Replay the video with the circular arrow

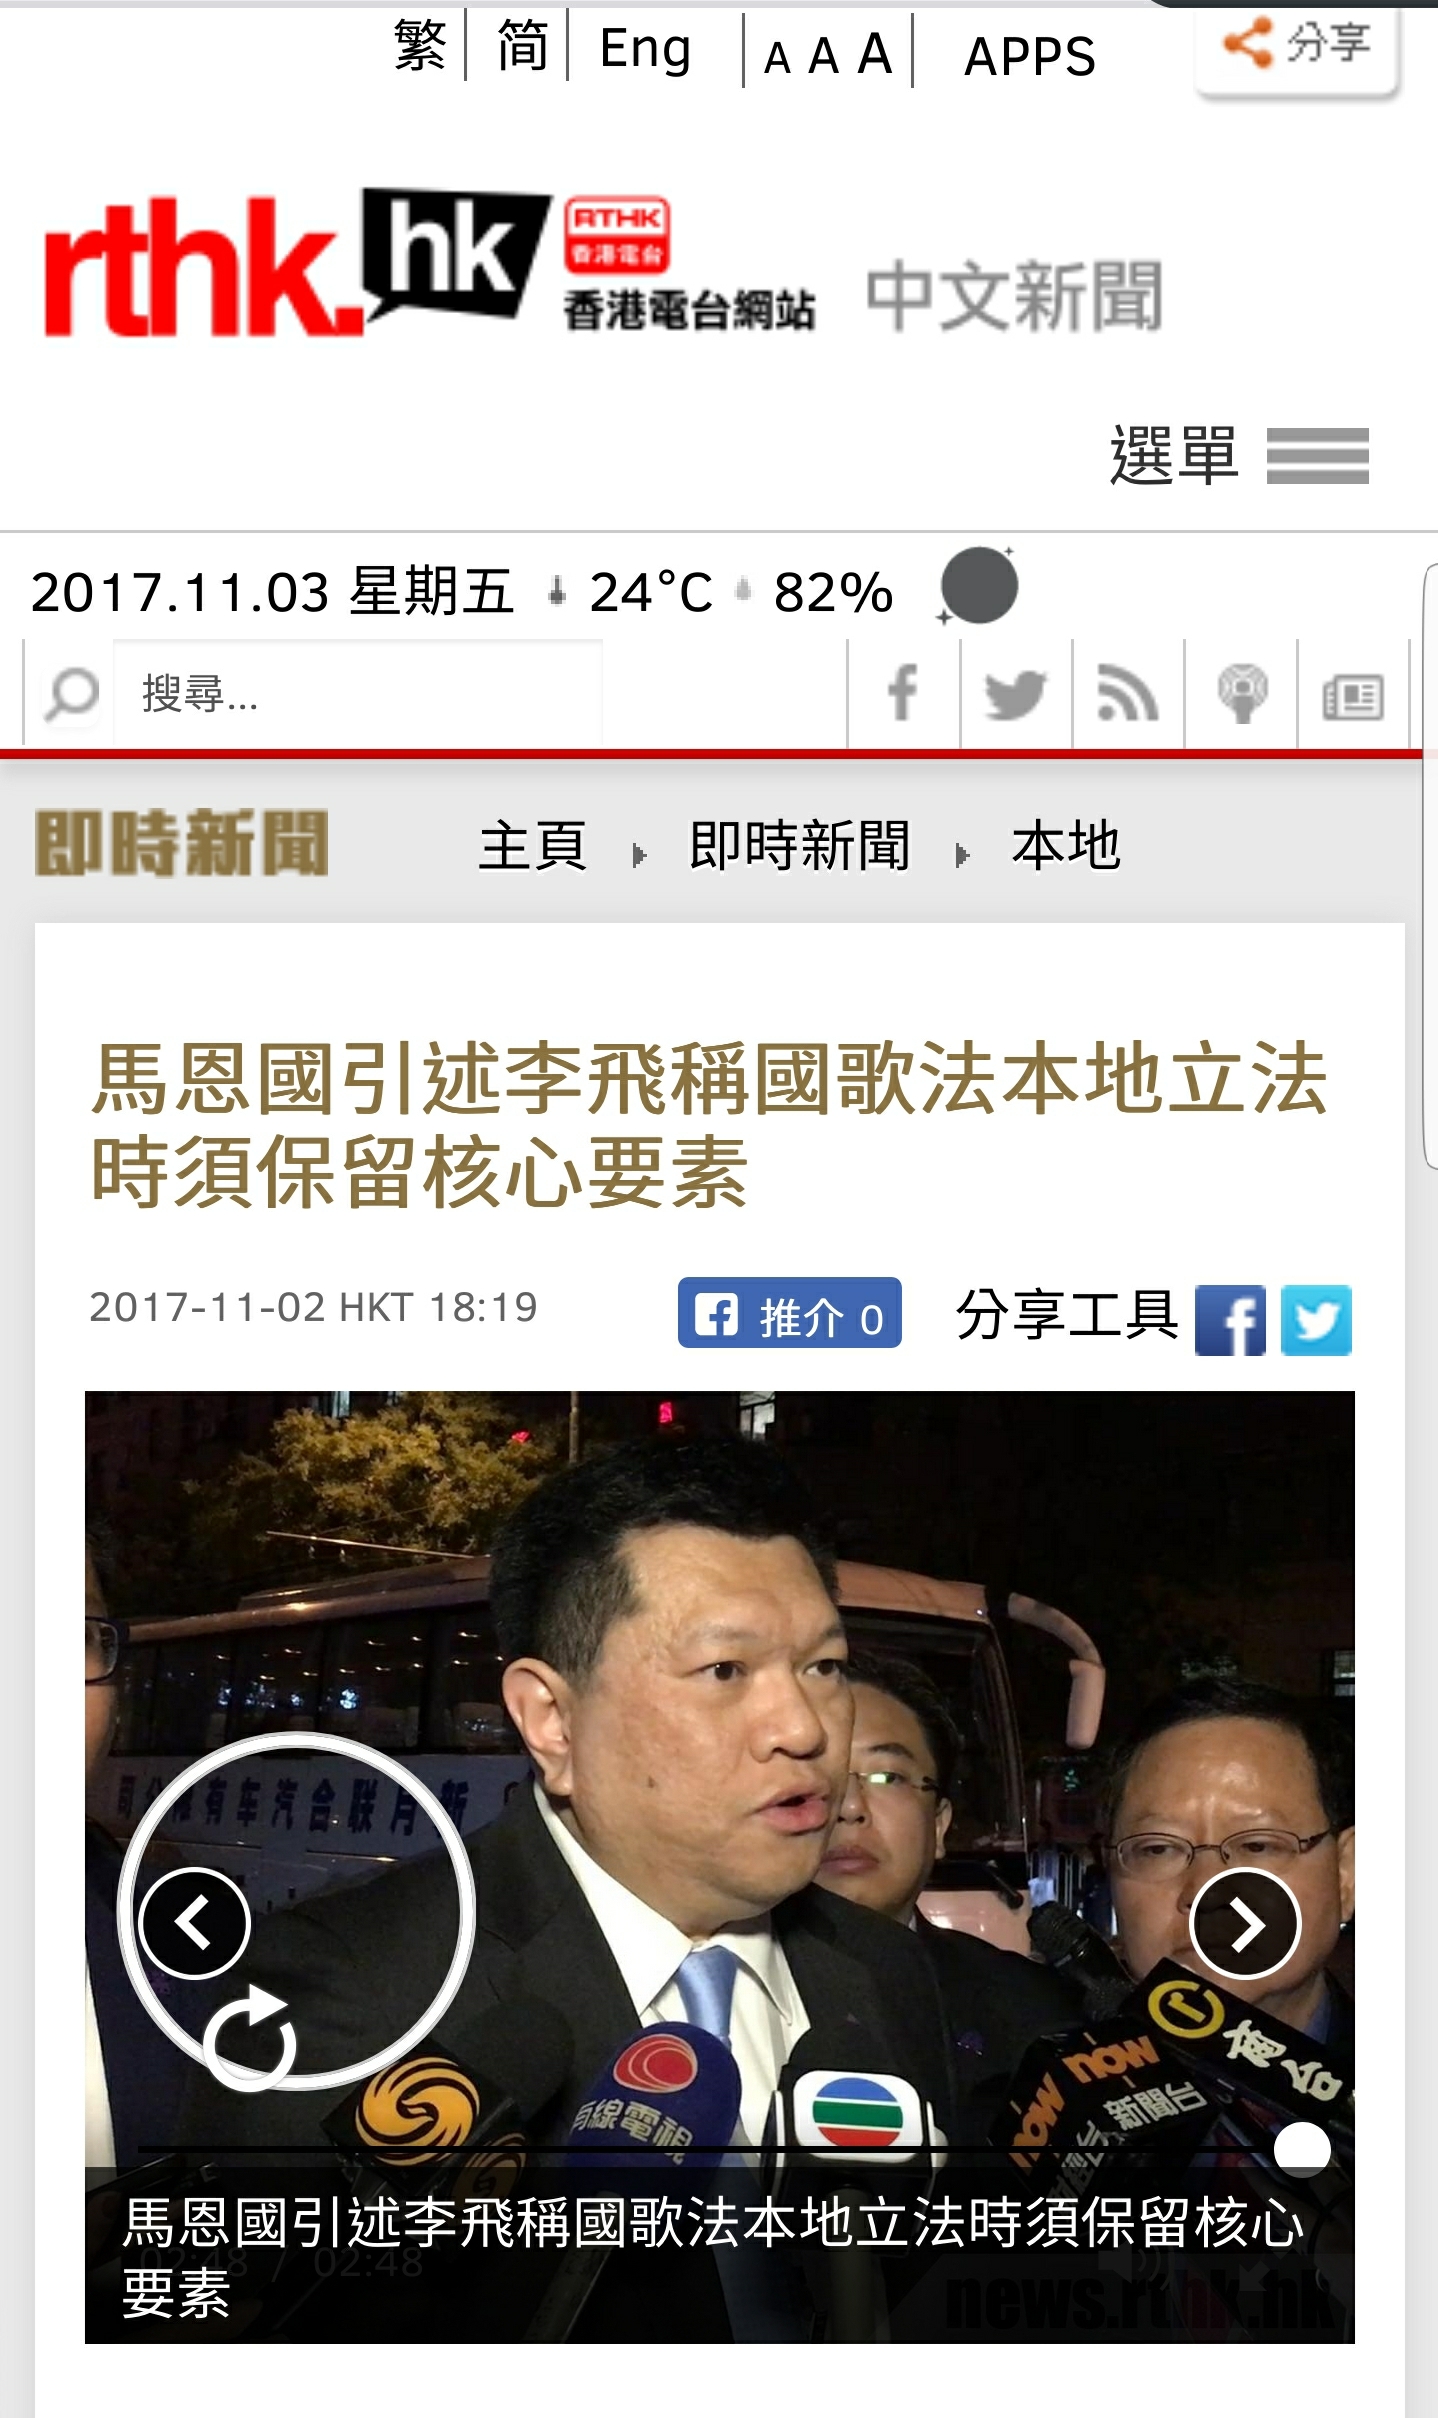(x=249, y=2038)
